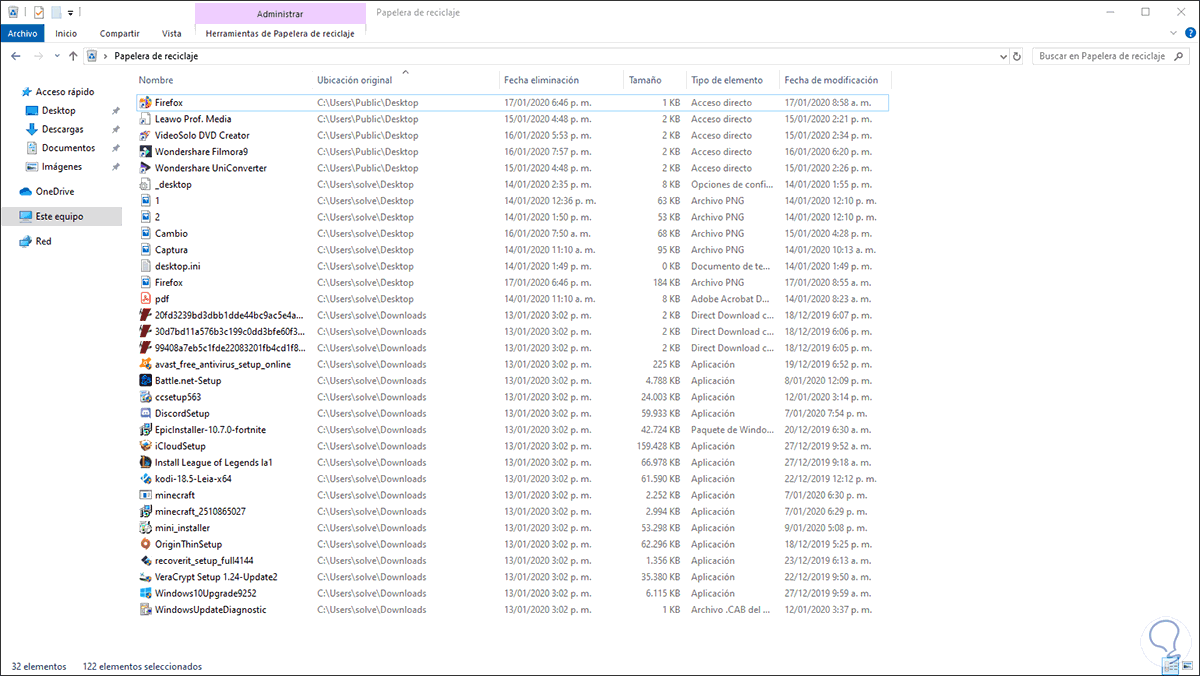Viewport: 1200px width, 676px height.
Task: Open the Compartir ribbon tab
Action: [119, 33]
